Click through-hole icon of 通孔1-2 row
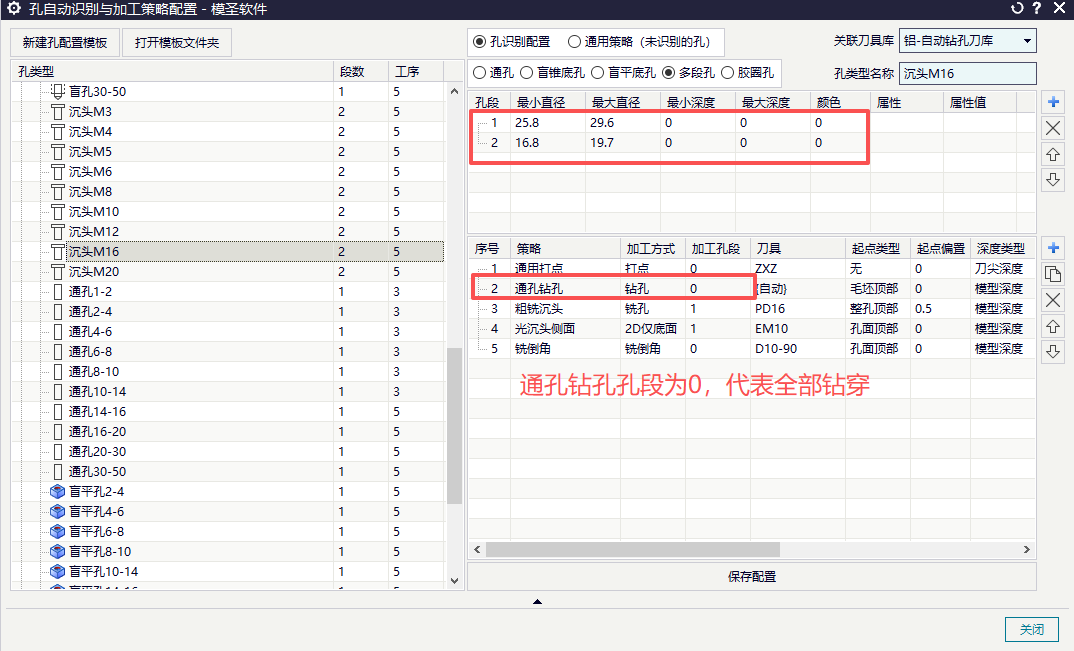1074x651 pixels. [58, 292]
